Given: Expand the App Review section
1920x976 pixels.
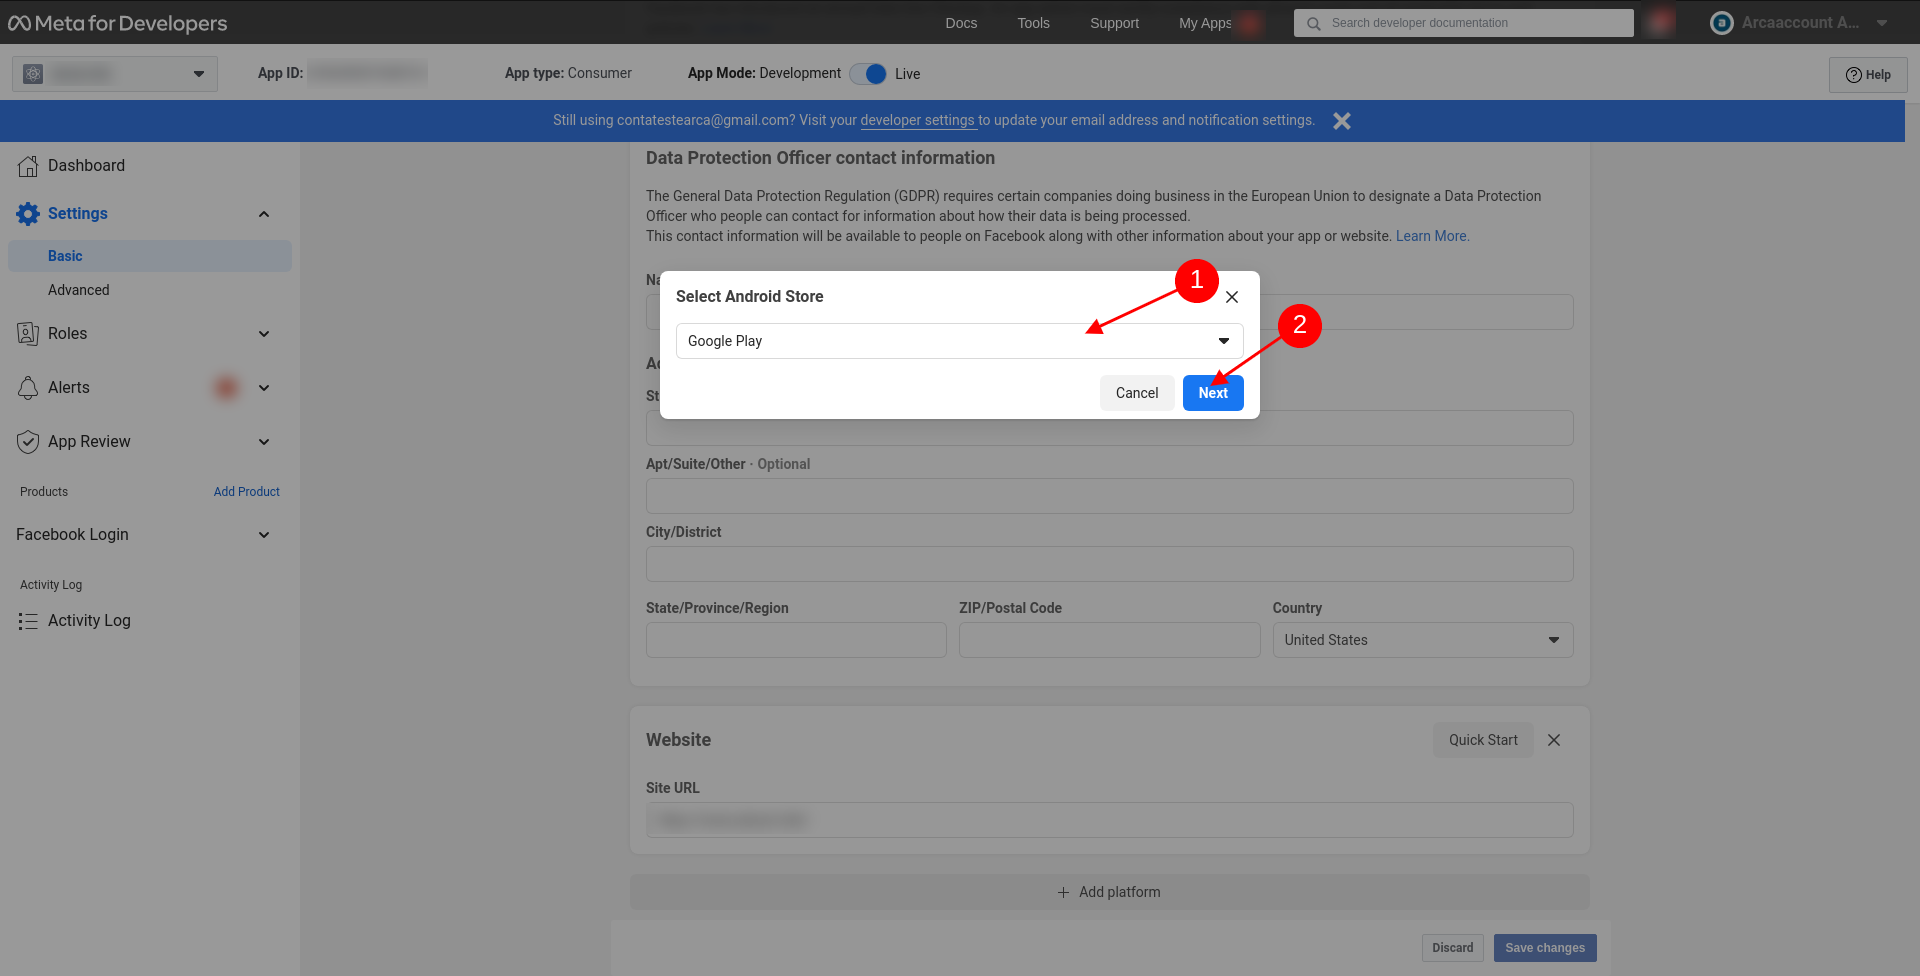Looking at the screenshot, I should click(264, 442).
